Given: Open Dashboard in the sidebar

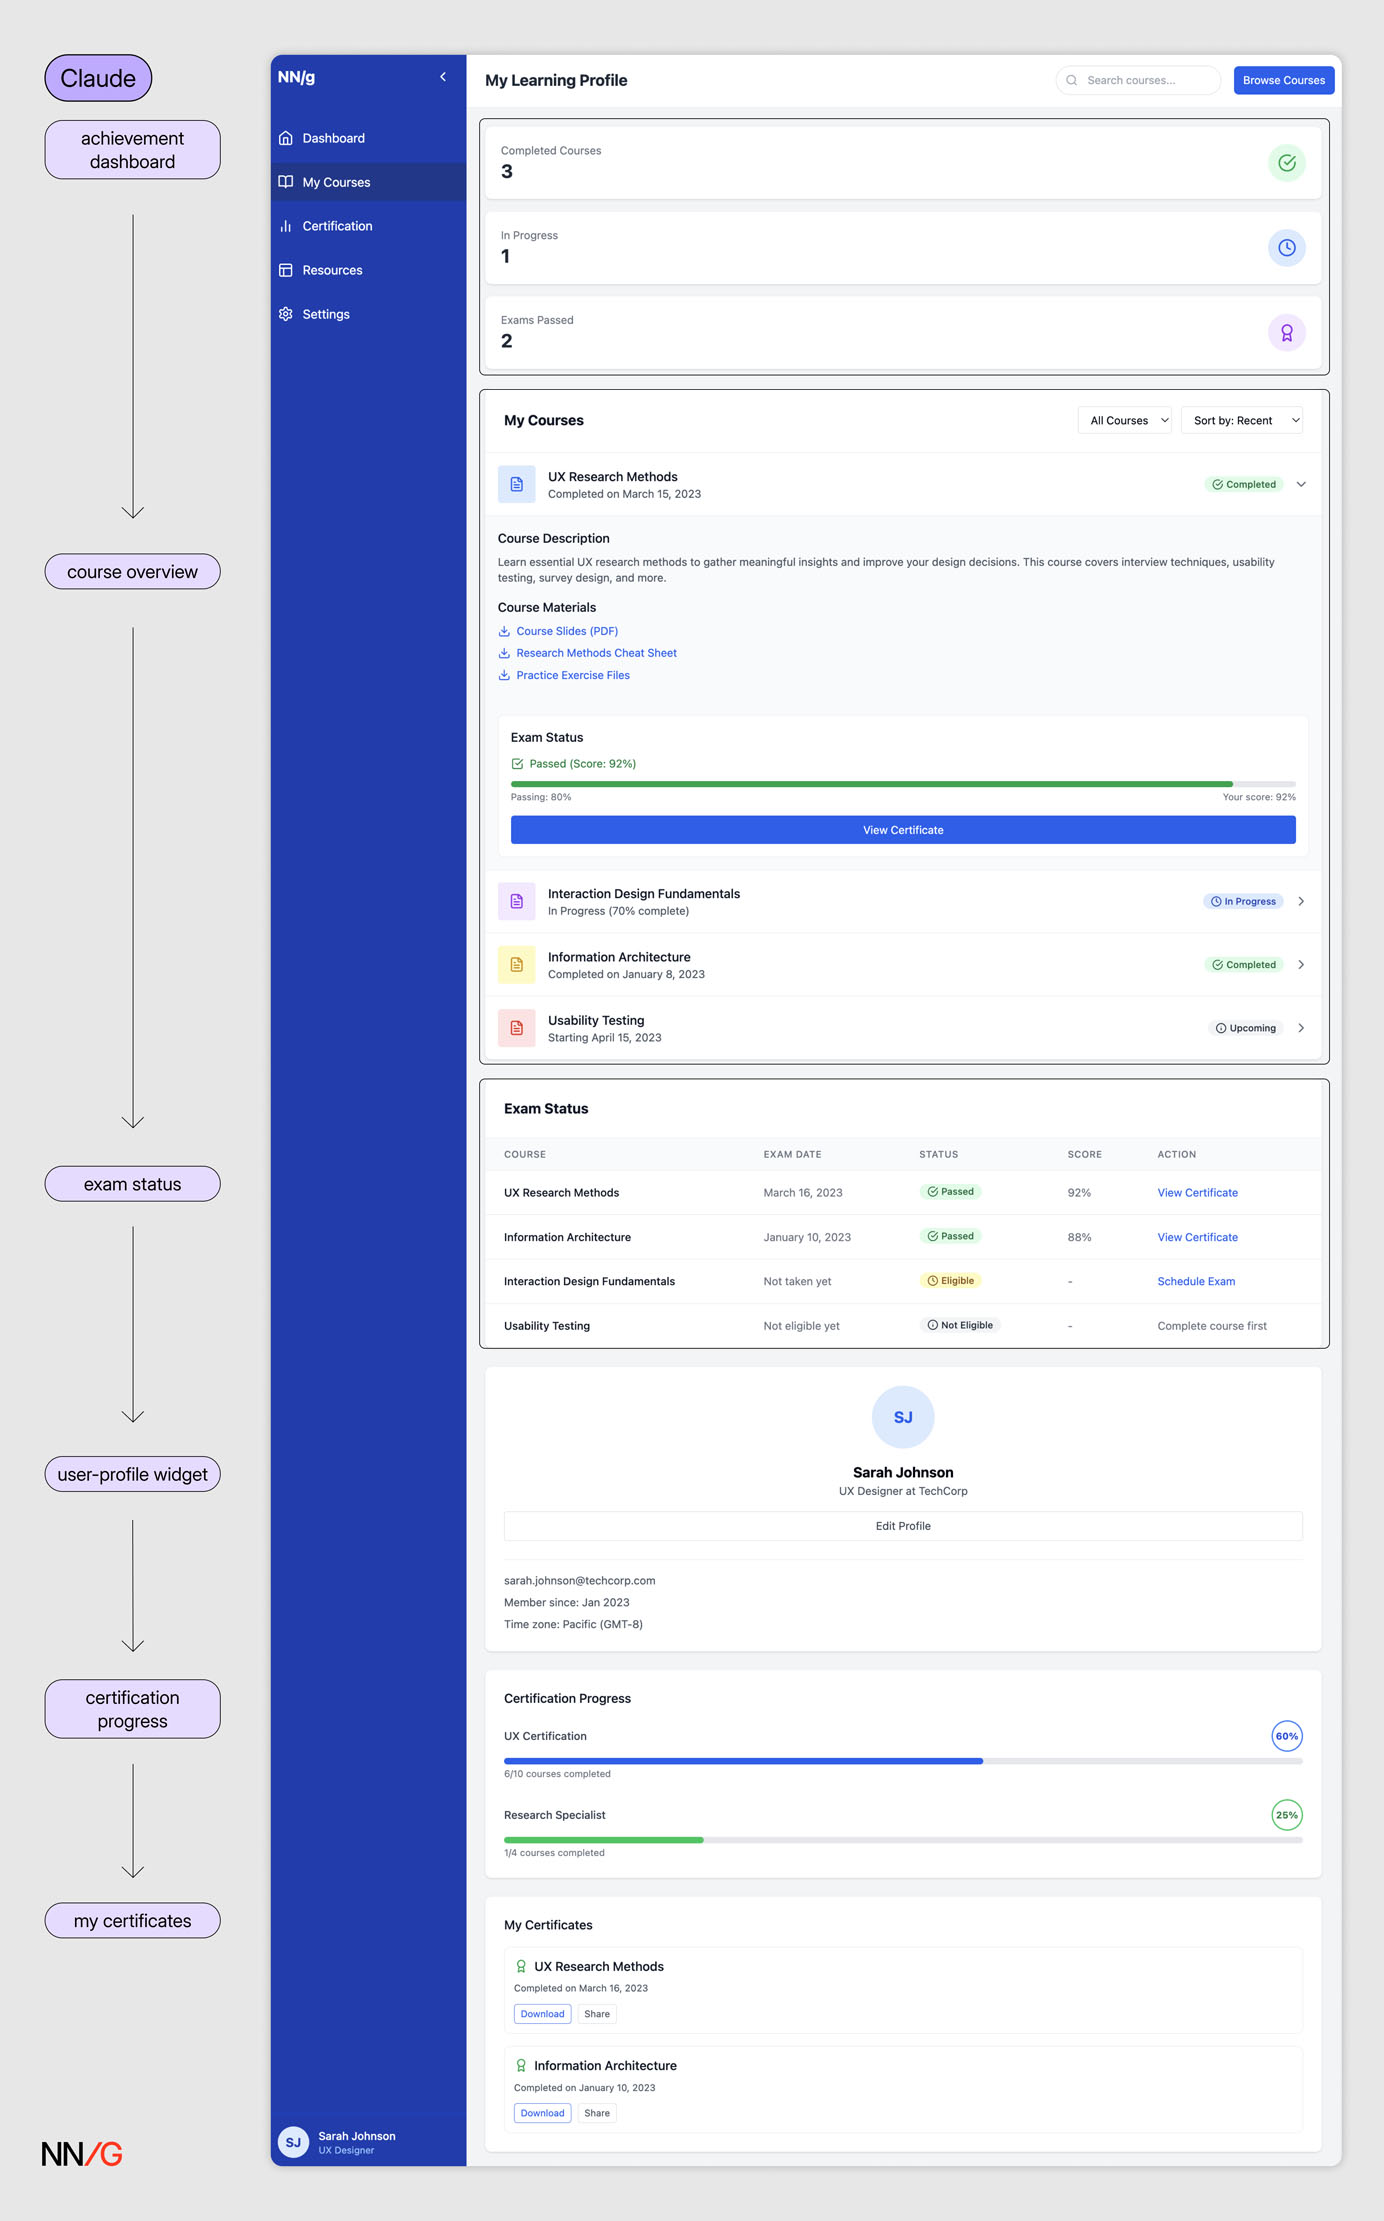Looking at the screenshot, I should (368, 138).
